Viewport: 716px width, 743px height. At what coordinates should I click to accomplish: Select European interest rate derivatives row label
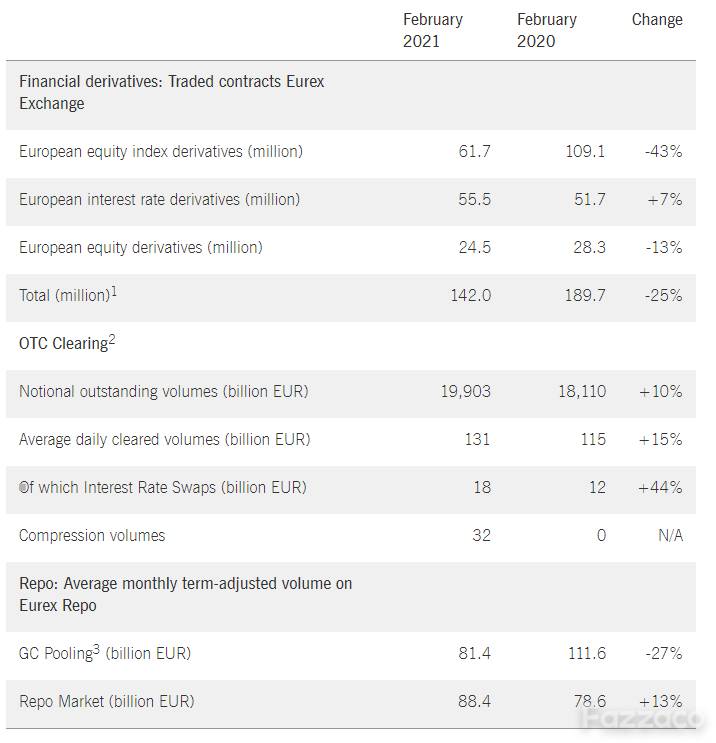159,199
